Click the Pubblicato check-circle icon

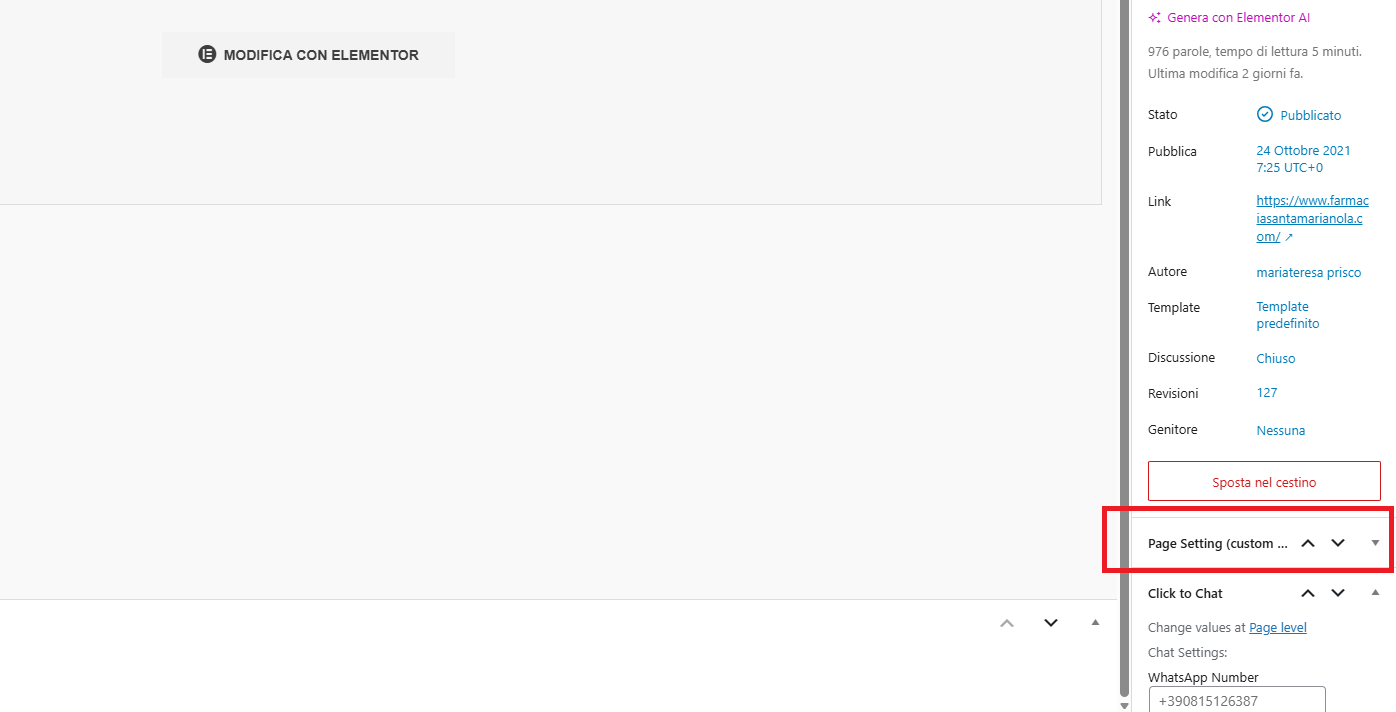coord(1265,114)
